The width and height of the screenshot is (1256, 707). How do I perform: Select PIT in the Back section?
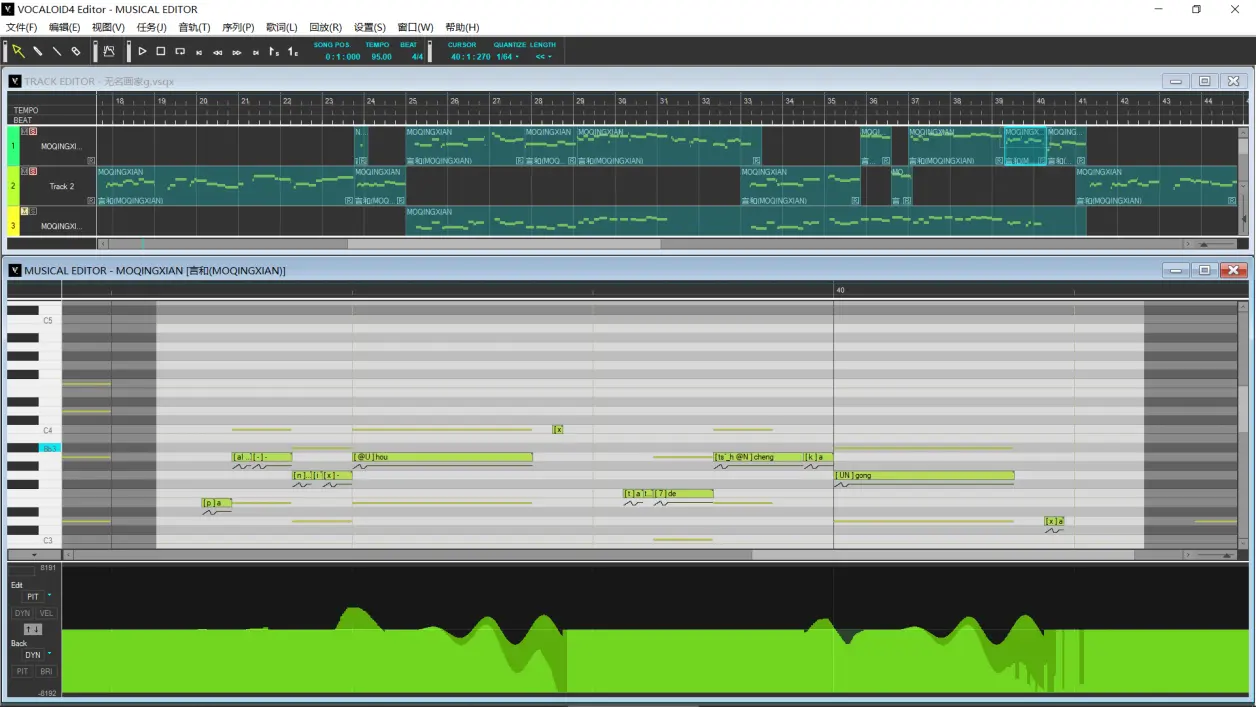[22, 671]
